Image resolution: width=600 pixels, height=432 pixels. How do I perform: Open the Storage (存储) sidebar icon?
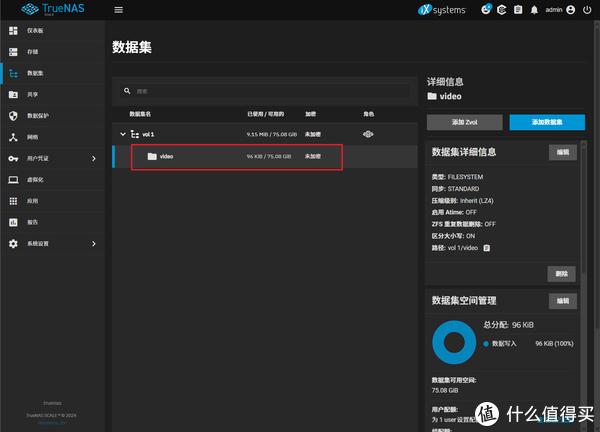point(13,52)
